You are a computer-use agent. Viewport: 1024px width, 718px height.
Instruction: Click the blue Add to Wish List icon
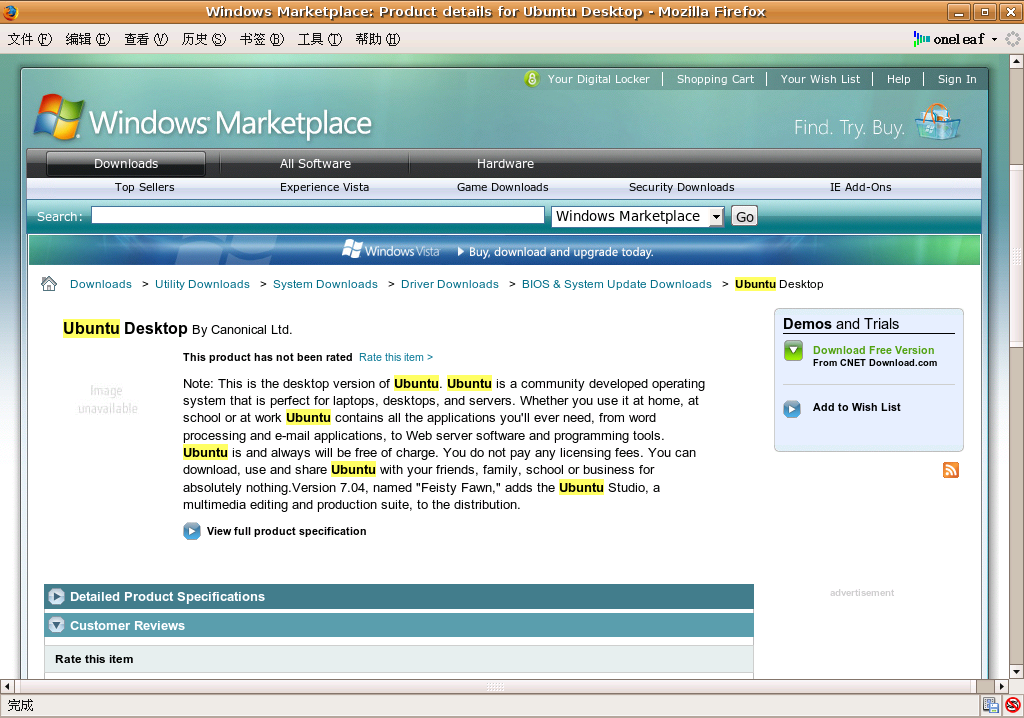pyautogui.click(x=792, y=409)
